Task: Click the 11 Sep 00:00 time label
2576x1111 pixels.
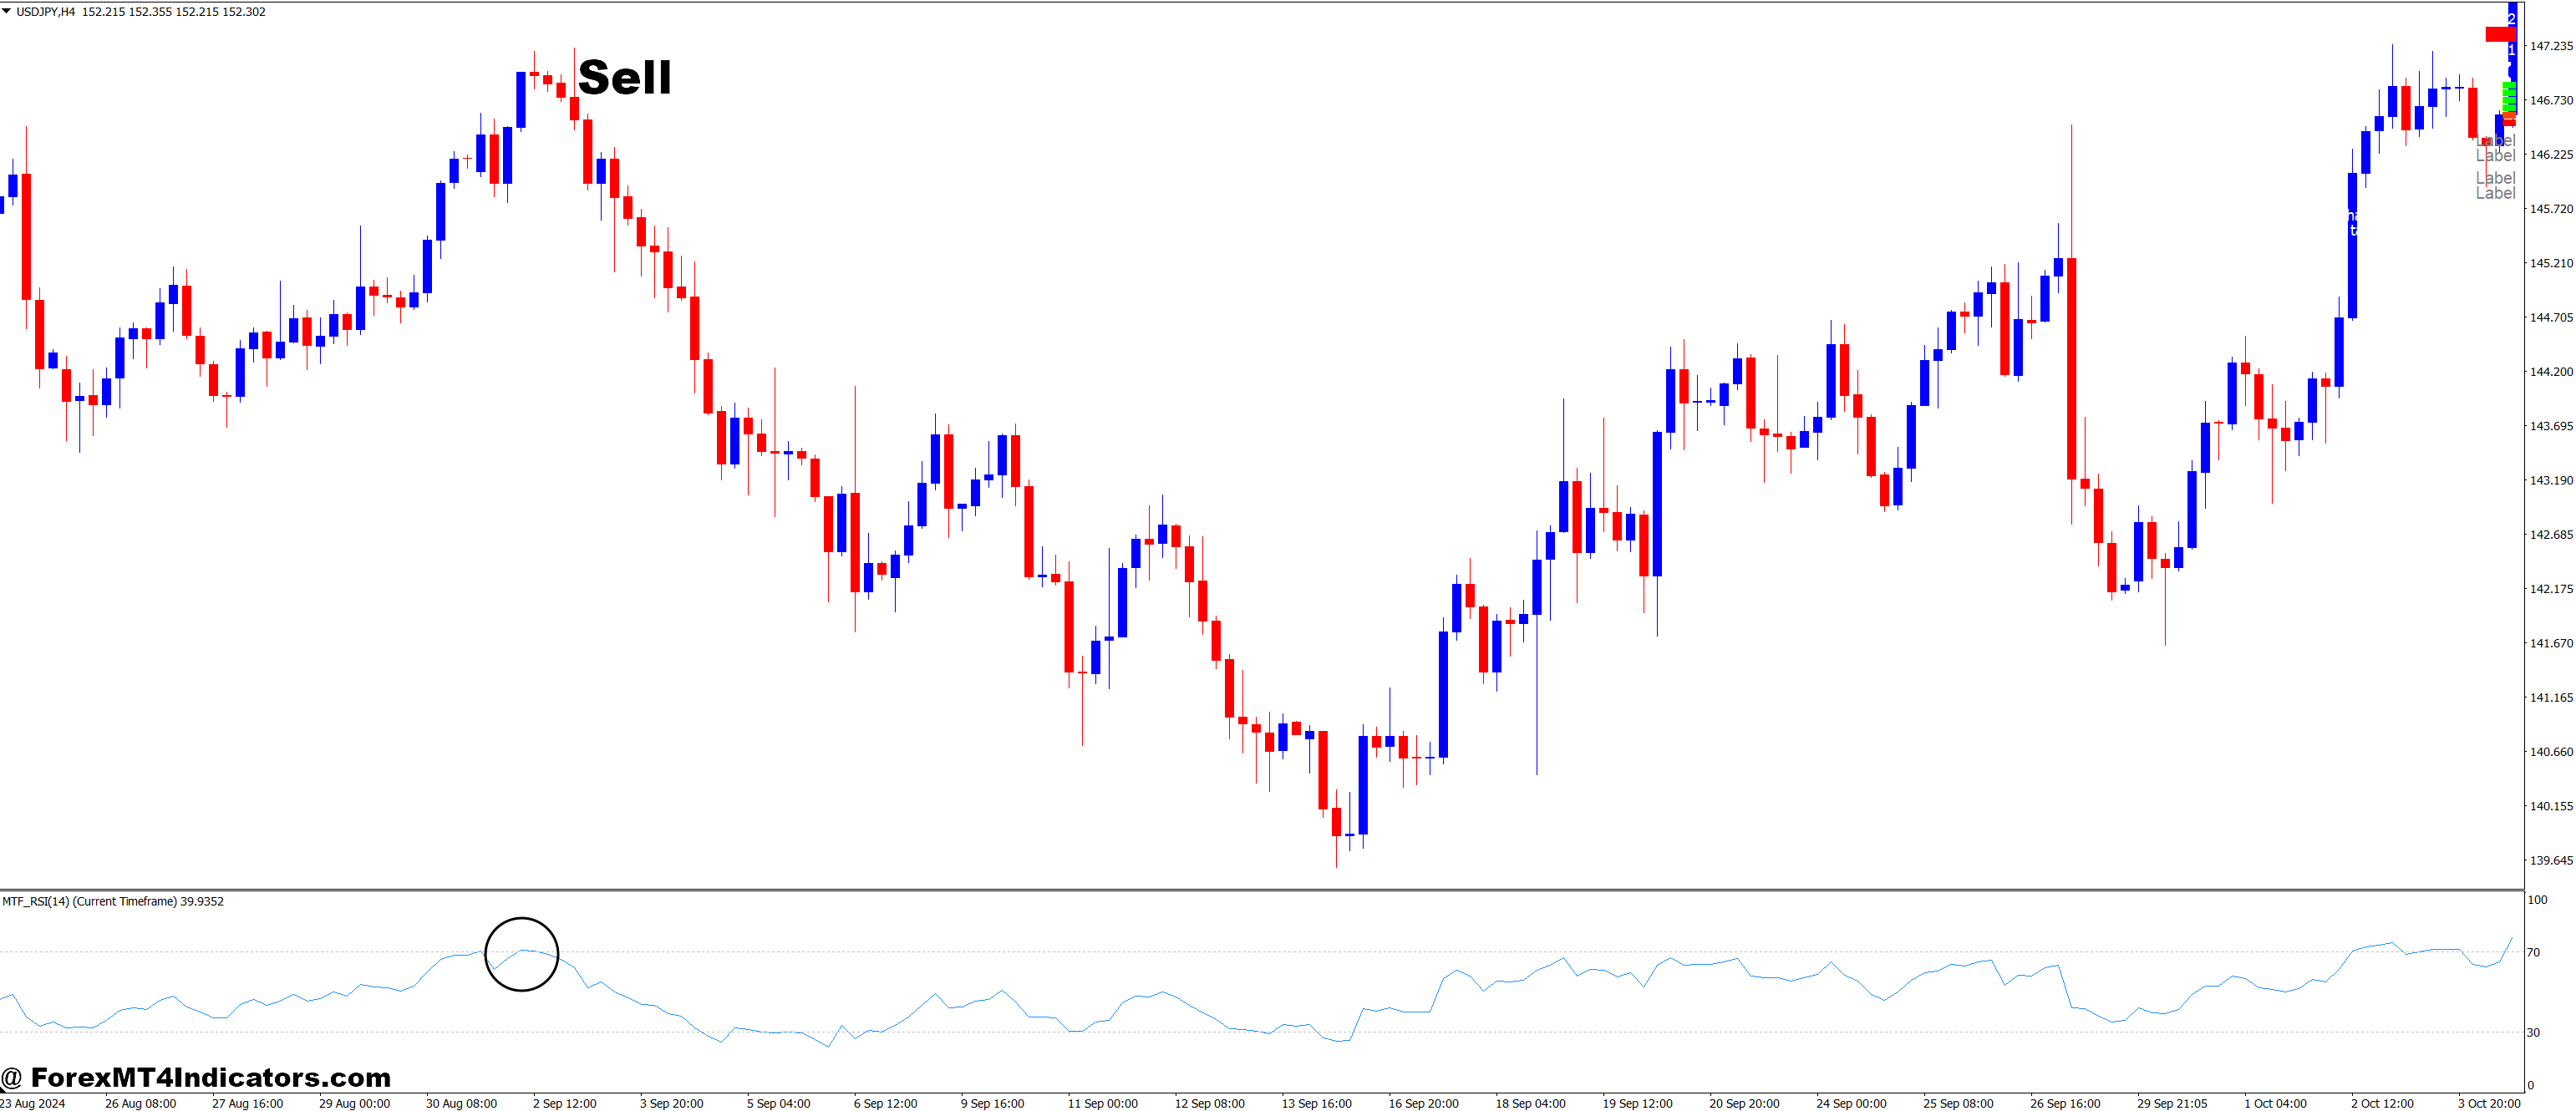Action: (1102, 1104)
